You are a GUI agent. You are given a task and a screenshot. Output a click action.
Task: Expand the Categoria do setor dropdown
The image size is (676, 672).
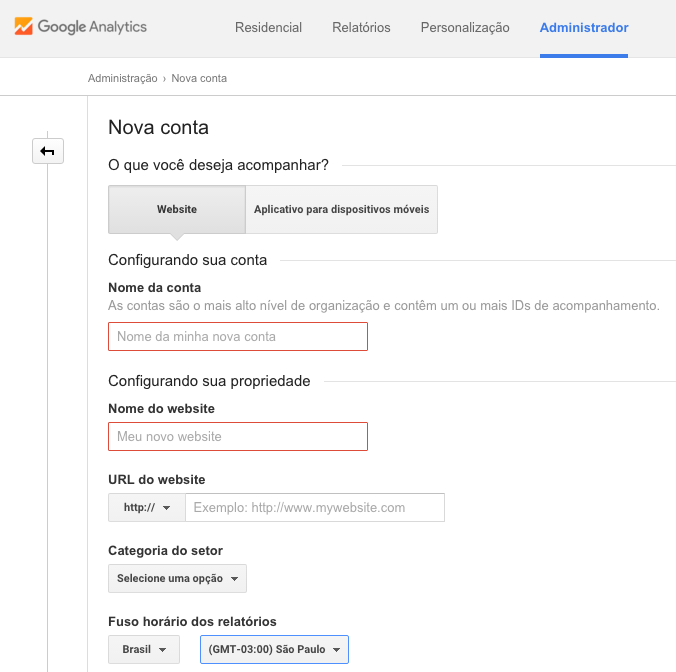[x=177, y=579]
